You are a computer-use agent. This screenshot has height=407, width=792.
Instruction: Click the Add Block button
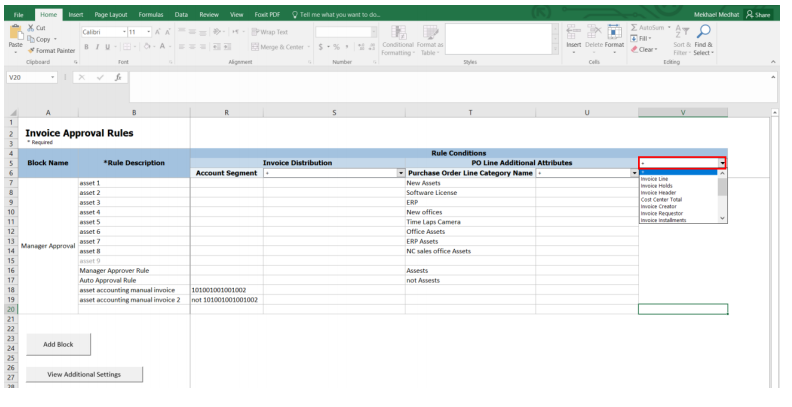[58, 344]
